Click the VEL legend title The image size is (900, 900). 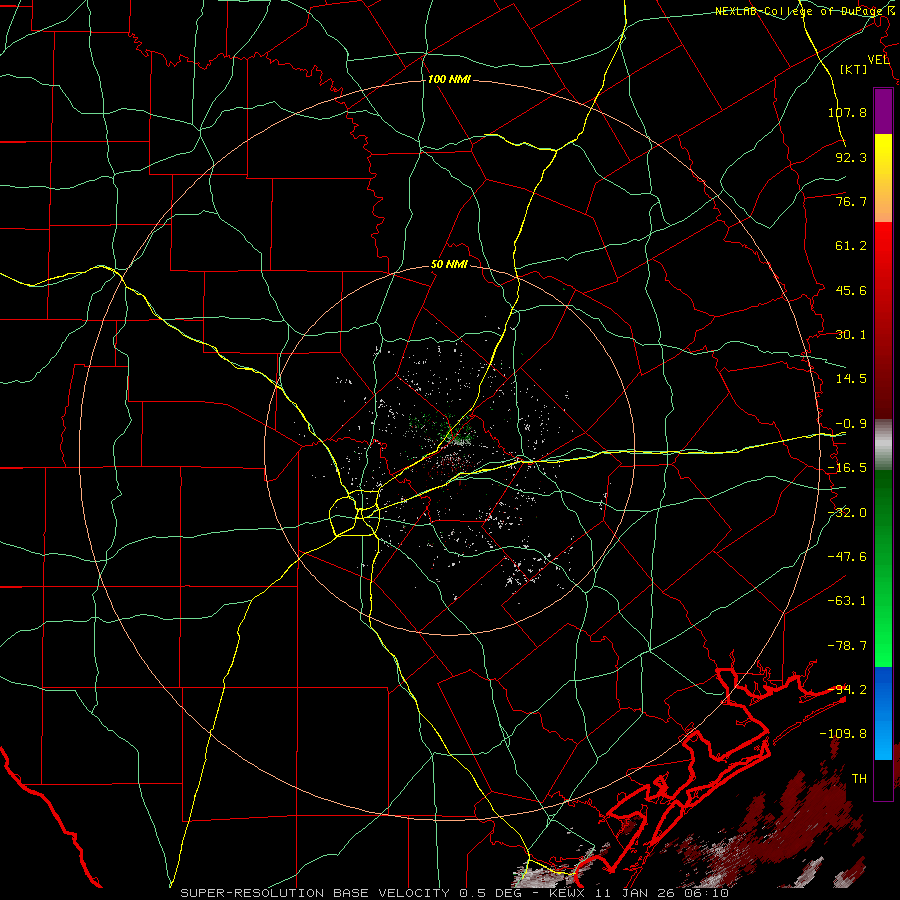878,60
